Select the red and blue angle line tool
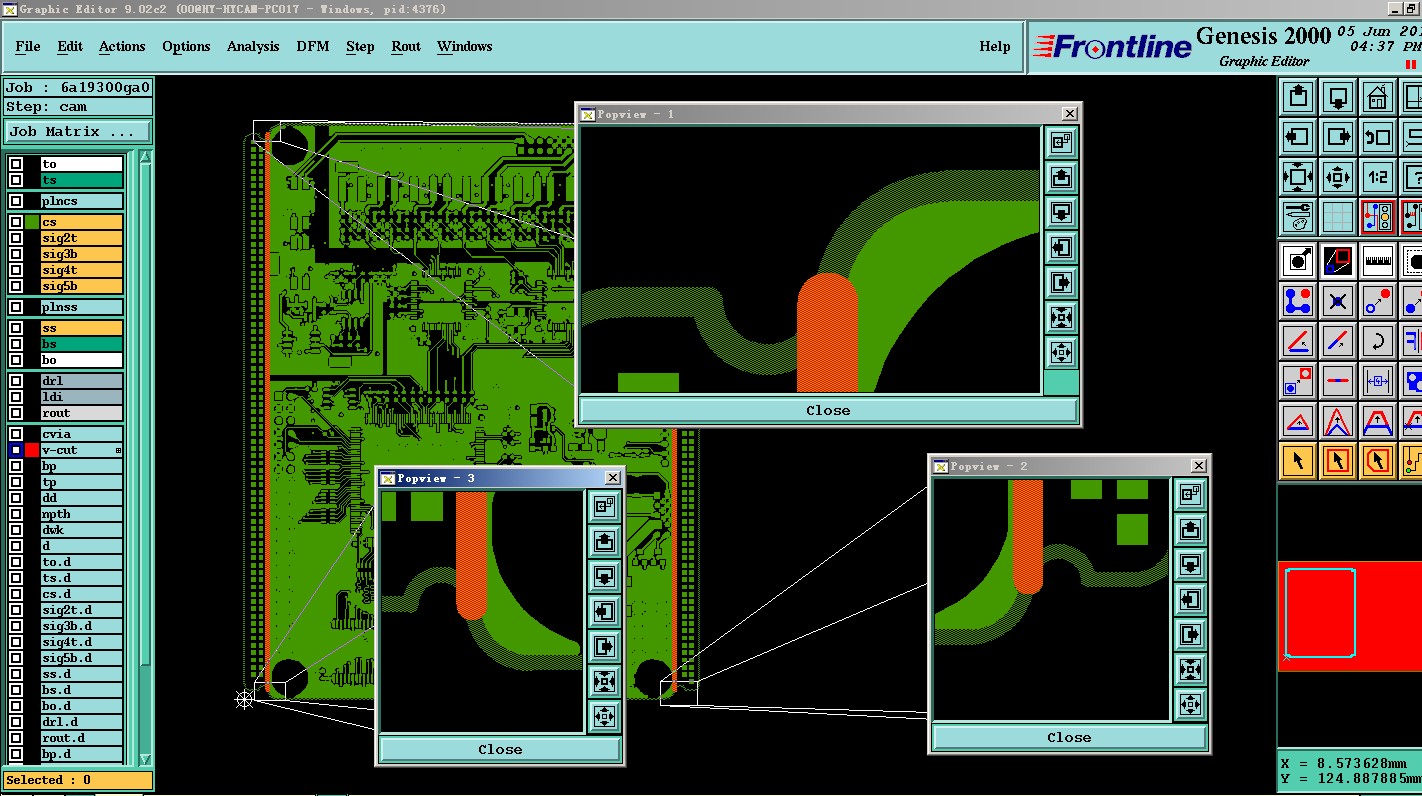Viewport: 1422px width, 796px height. 1298,341
